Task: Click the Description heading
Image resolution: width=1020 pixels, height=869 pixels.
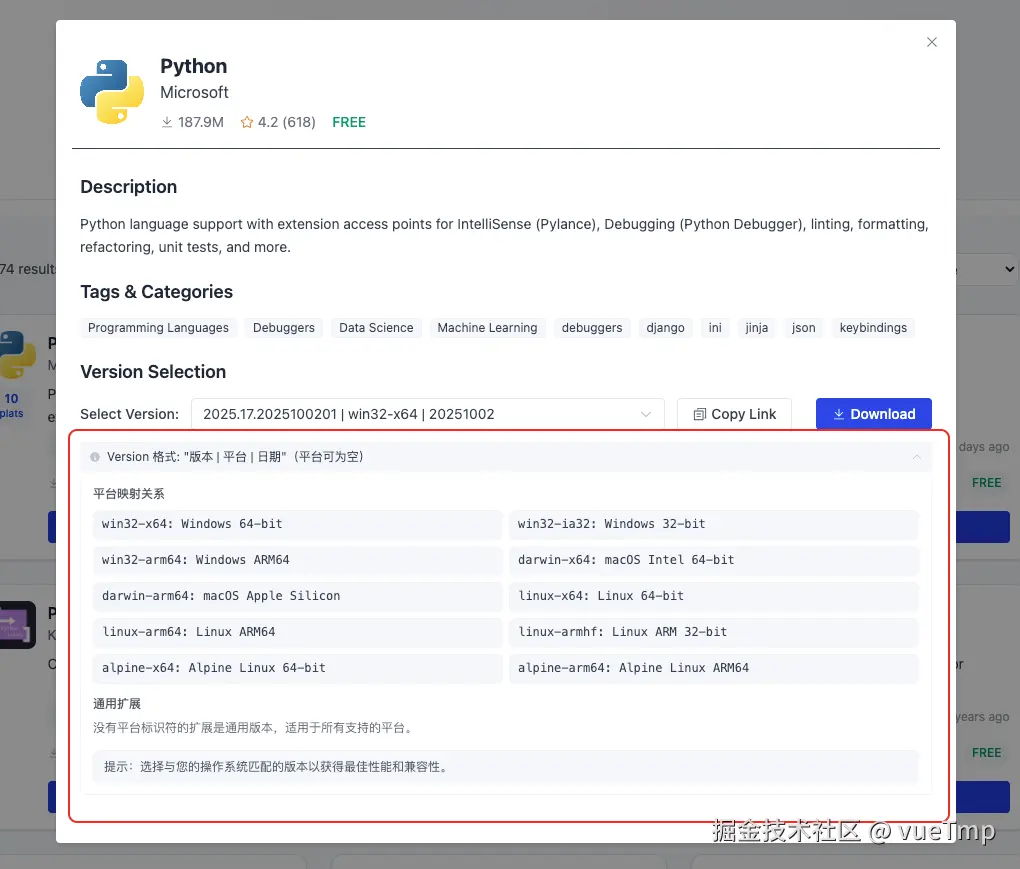Action: click(128, 187)
